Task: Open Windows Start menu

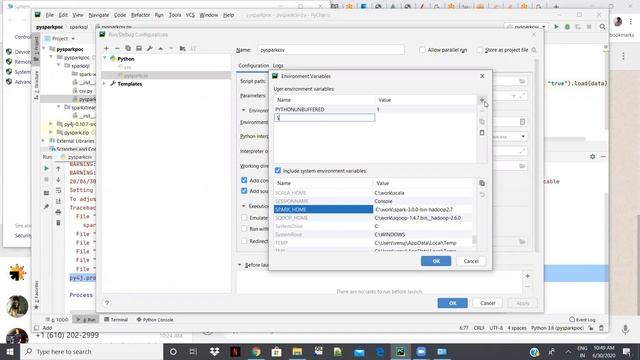Action: click(x=10, y=351)
